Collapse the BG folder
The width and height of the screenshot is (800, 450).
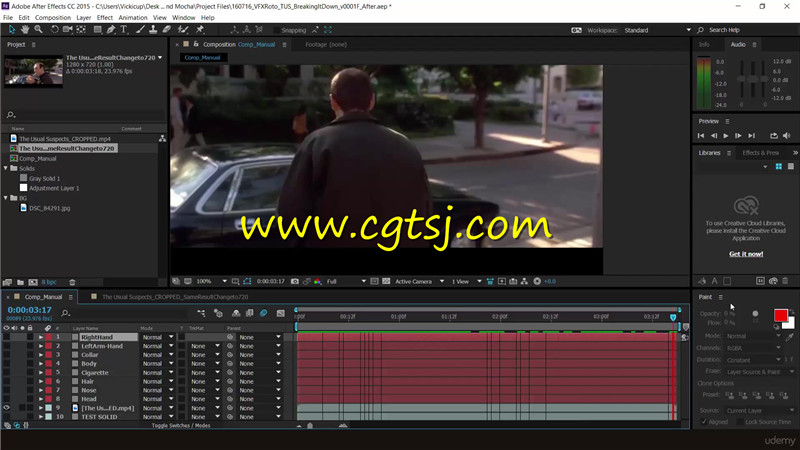pyautogui.click(x=6, y=198)
